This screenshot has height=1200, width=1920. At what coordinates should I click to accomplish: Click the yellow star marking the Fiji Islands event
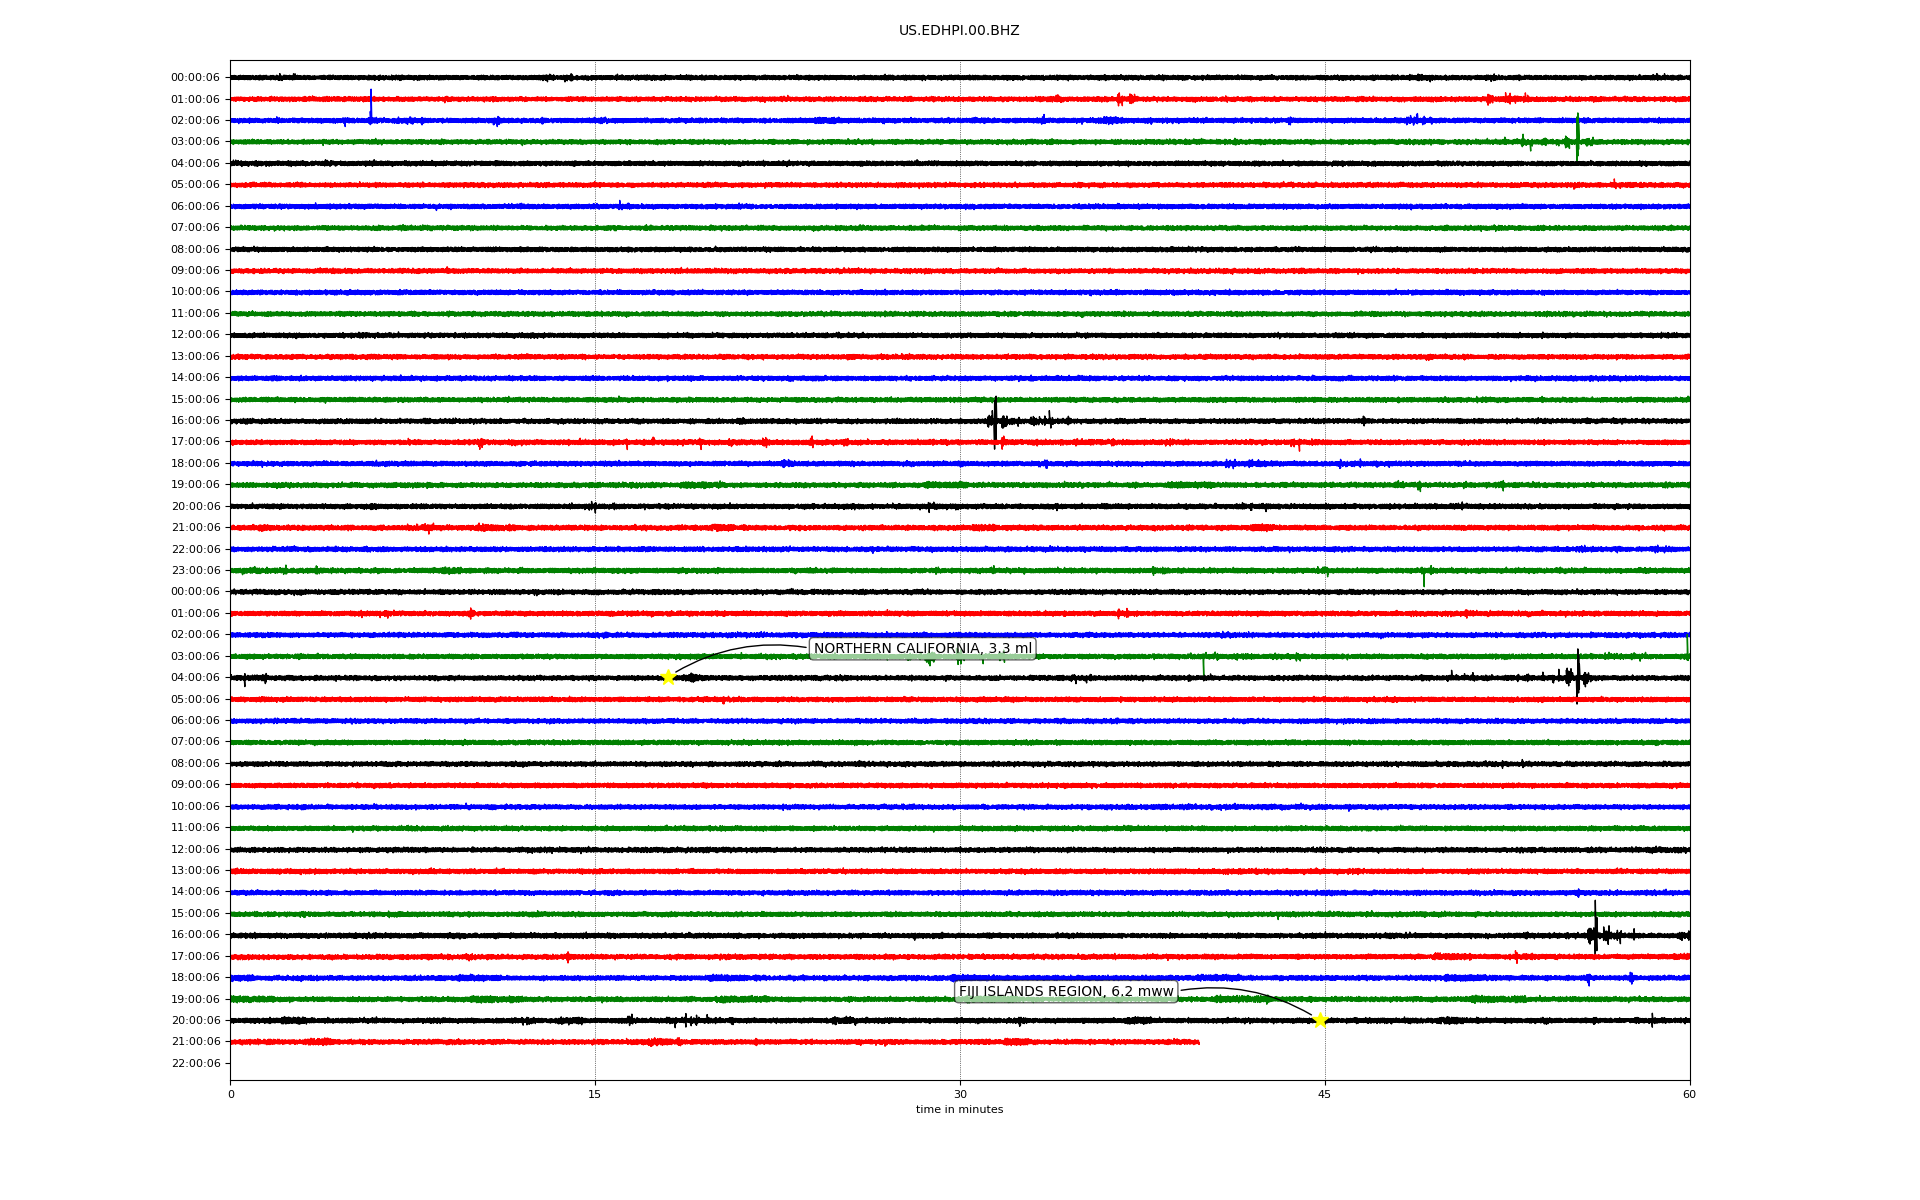pos(1320,1020)
